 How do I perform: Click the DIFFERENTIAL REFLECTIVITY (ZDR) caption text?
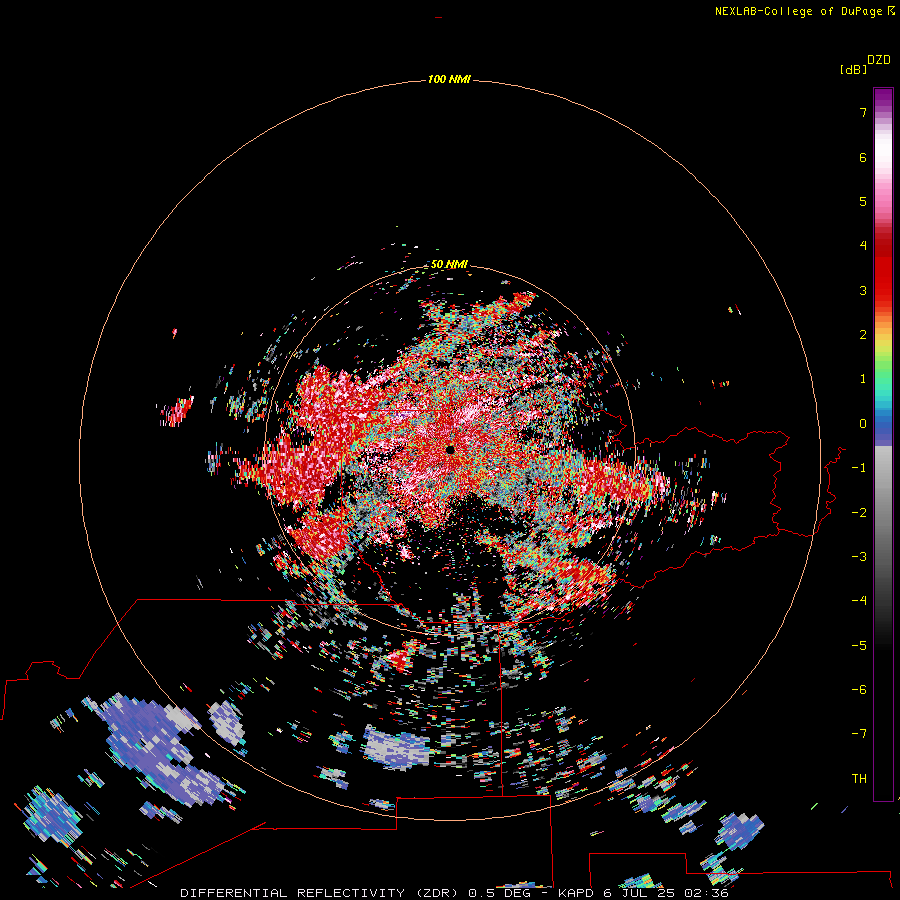click(319, 893)
